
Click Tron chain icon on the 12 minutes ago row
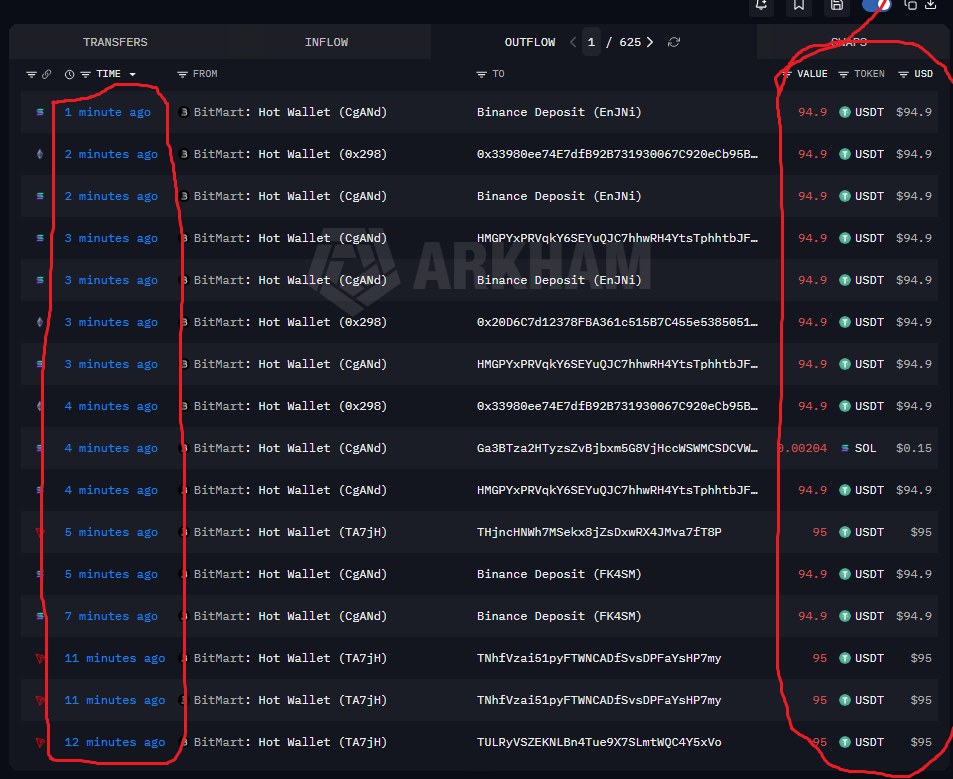coord(40,742)
